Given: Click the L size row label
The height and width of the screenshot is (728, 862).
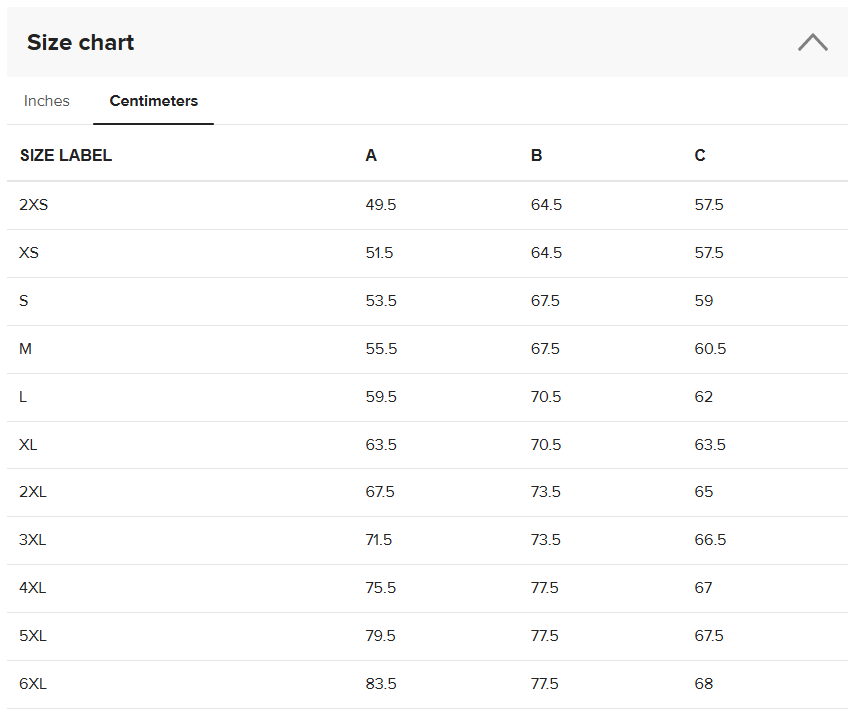Looking at the screenshot, I should (x=23, y=397).
